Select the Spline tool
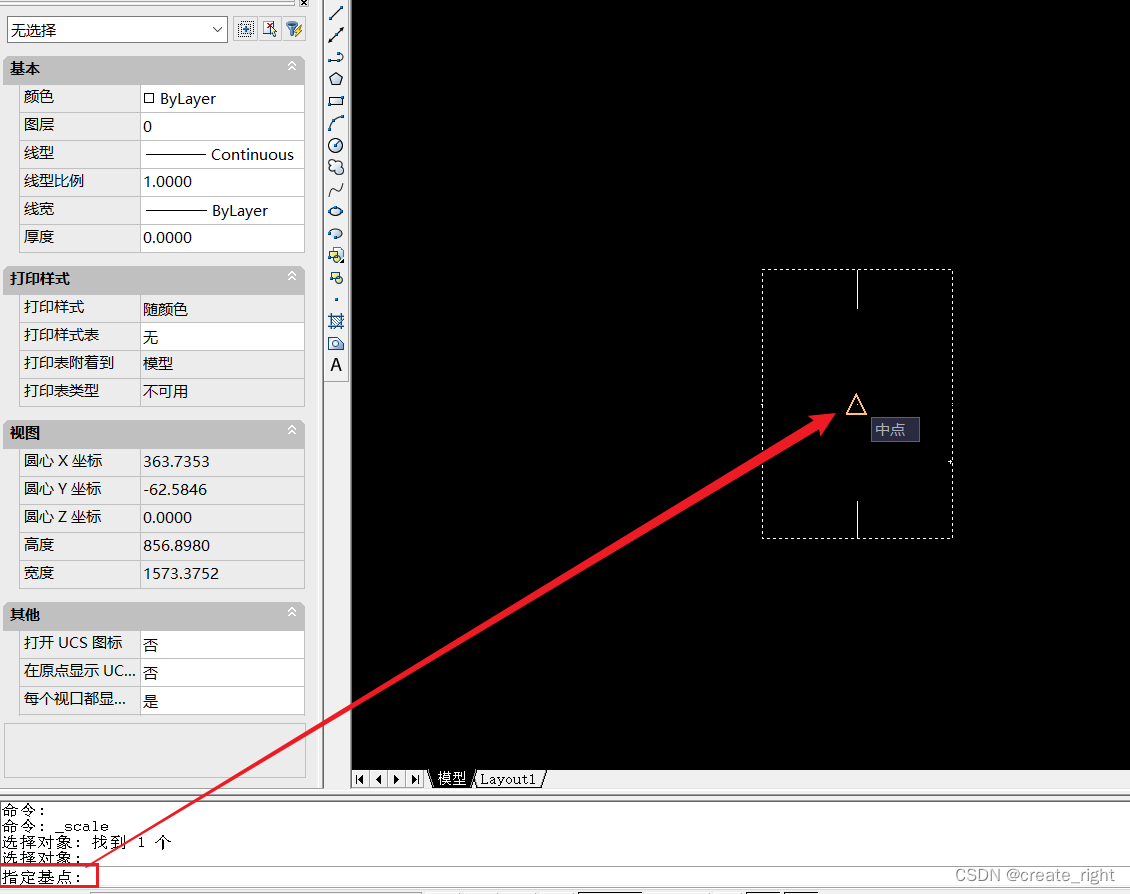1130x894 pixels. [336, 189]
